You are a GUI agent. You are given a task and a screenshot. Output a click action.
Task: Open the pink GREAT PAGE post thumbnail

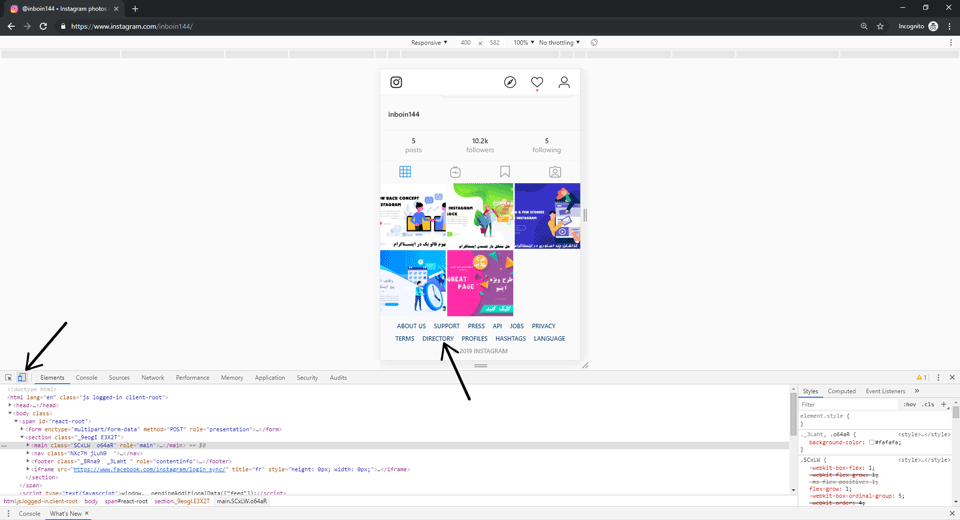(480, 283)
